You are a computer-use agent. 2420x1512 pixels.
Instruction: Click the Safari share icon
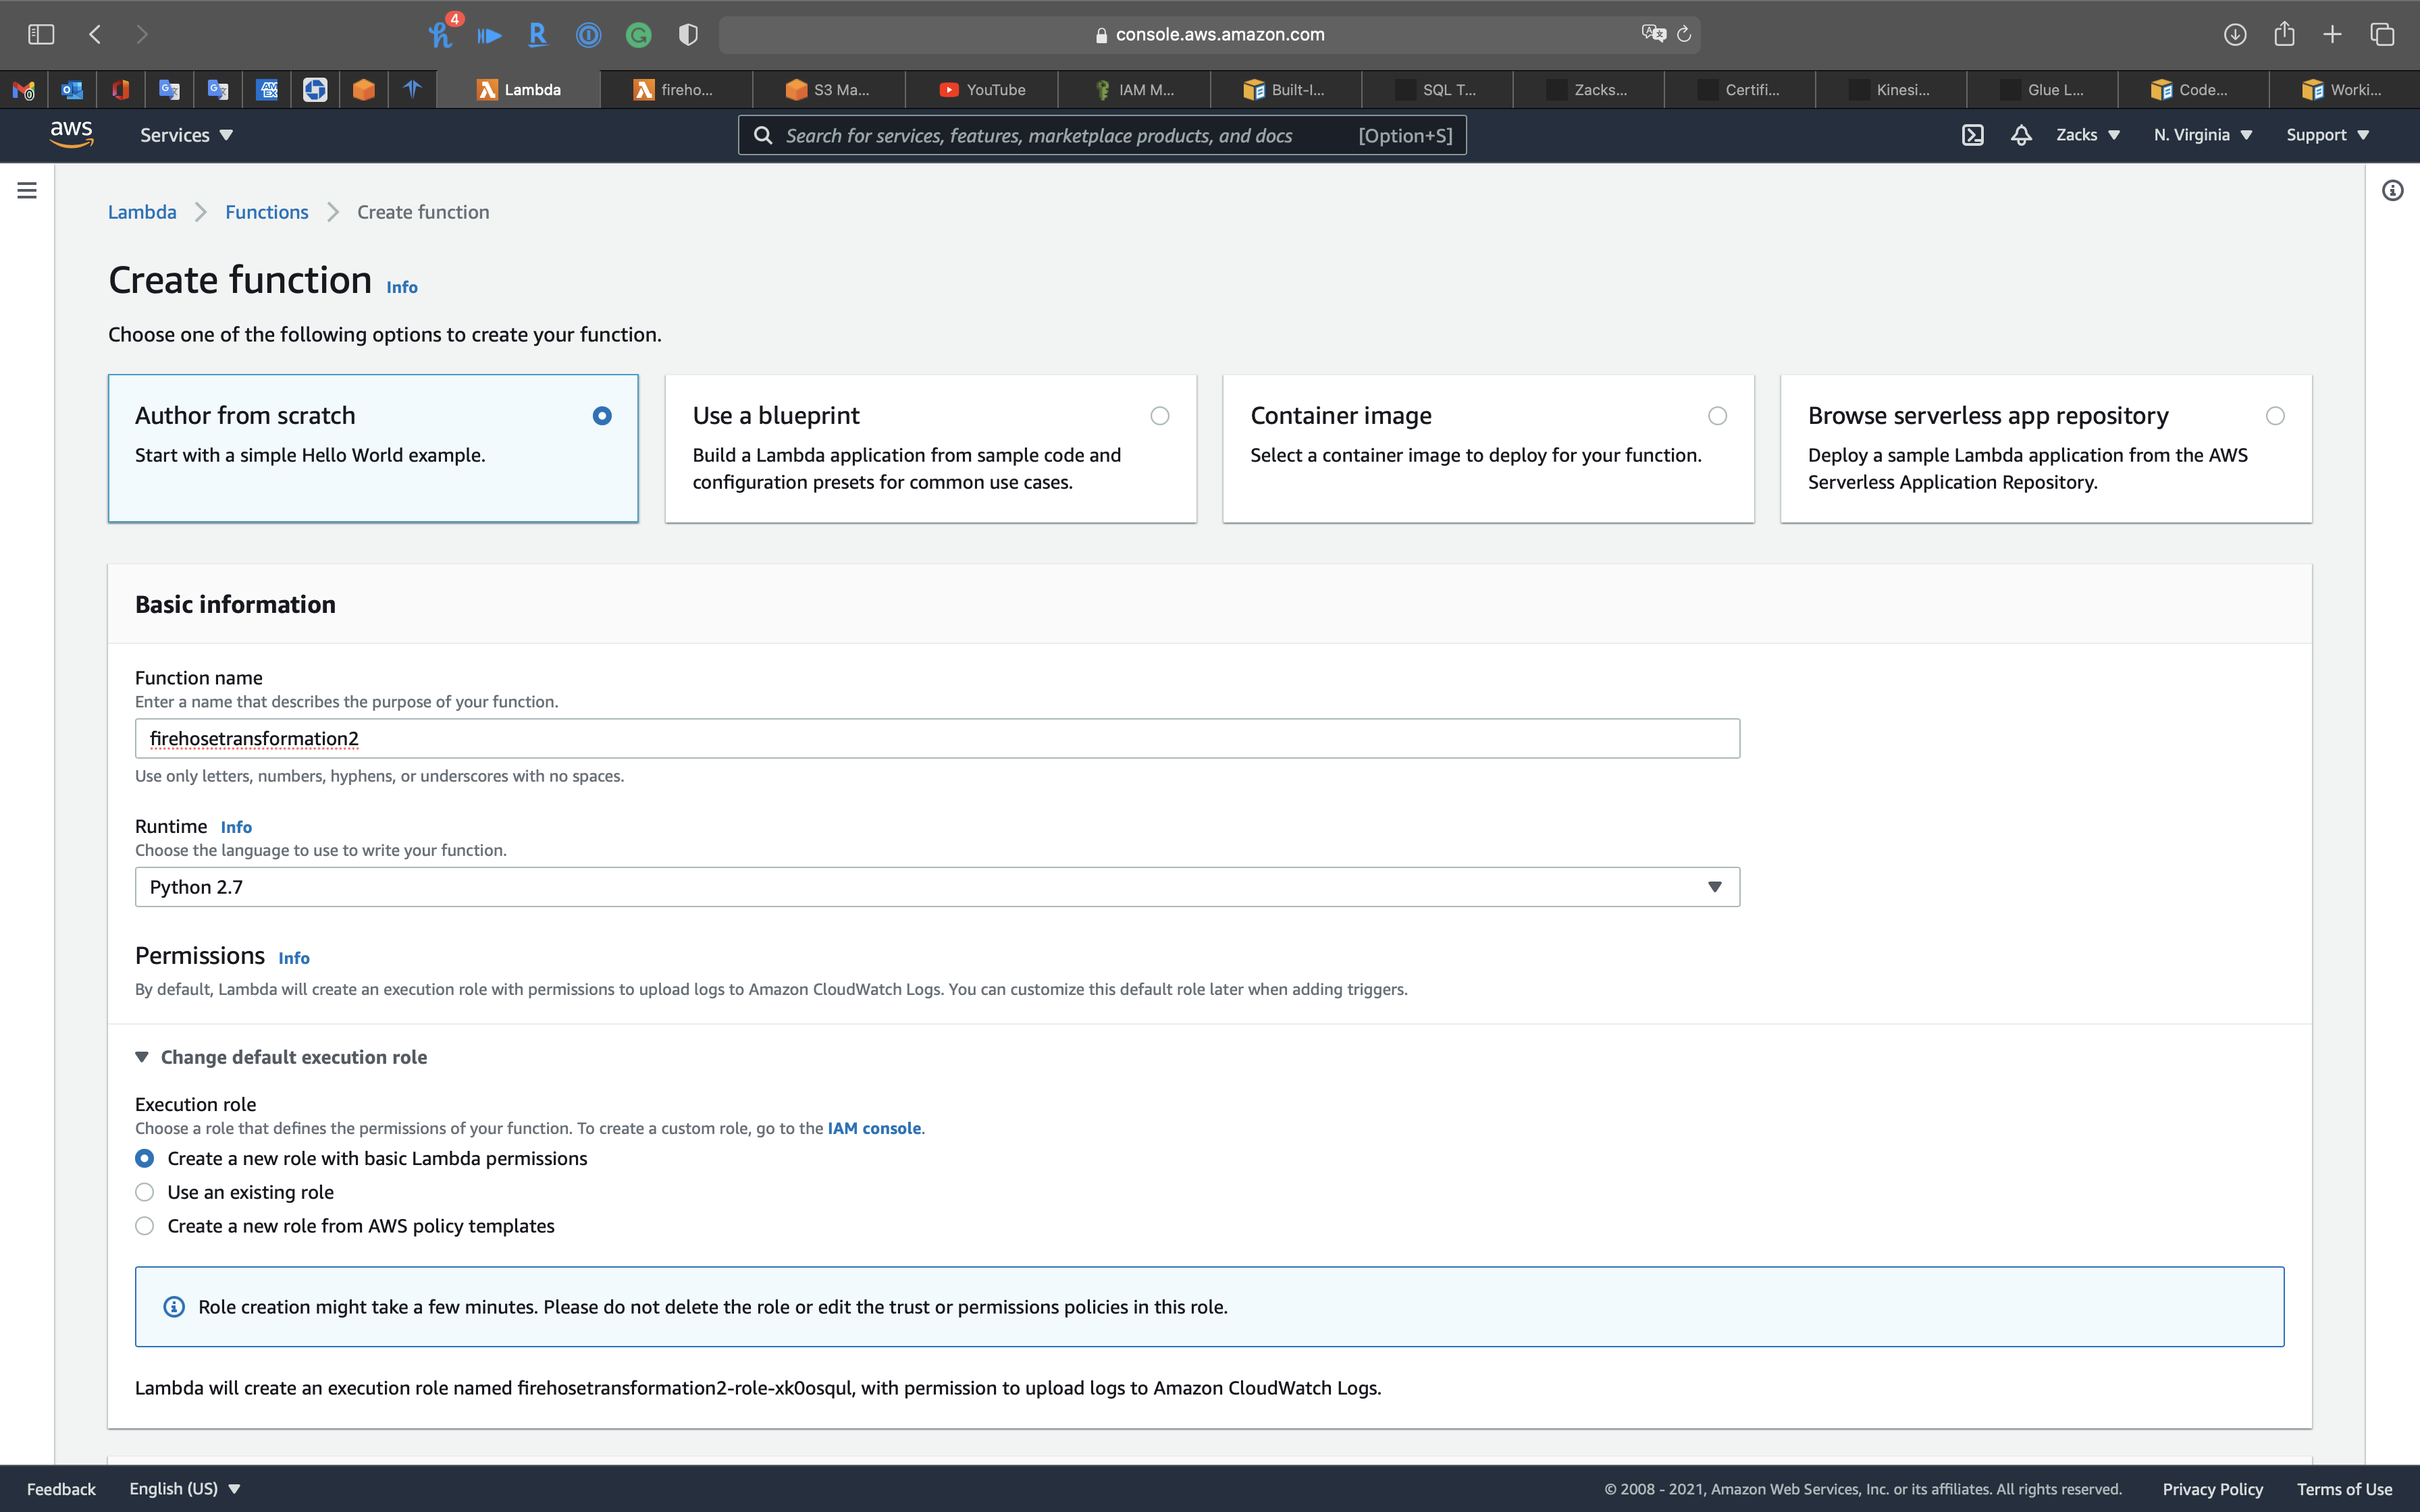pyautogui.click(x=2284, y=34)
